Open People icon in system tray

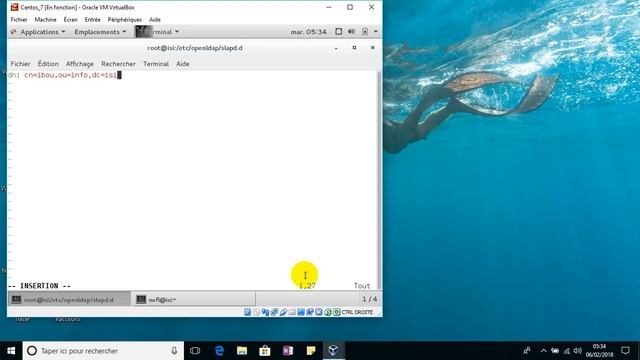pyautogui.click(x=527, y=351)
